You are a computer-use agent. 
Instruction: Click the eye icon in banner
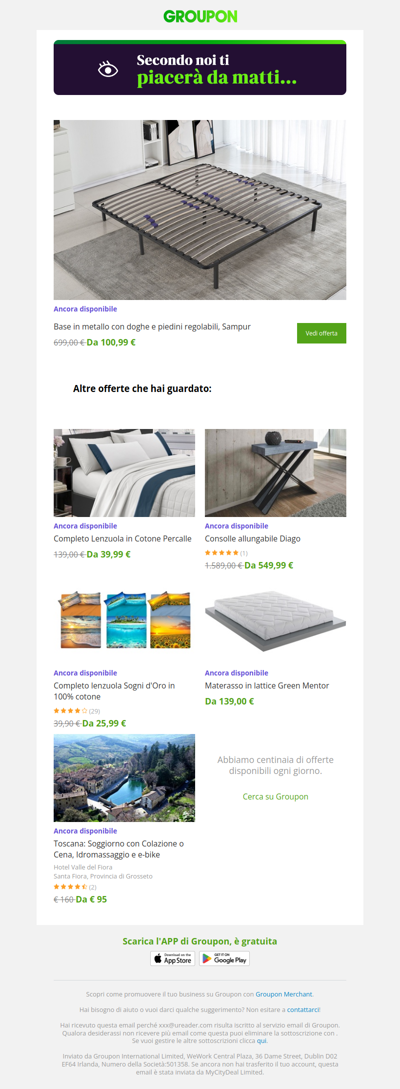pyautogui.click(x=108, y=69)
